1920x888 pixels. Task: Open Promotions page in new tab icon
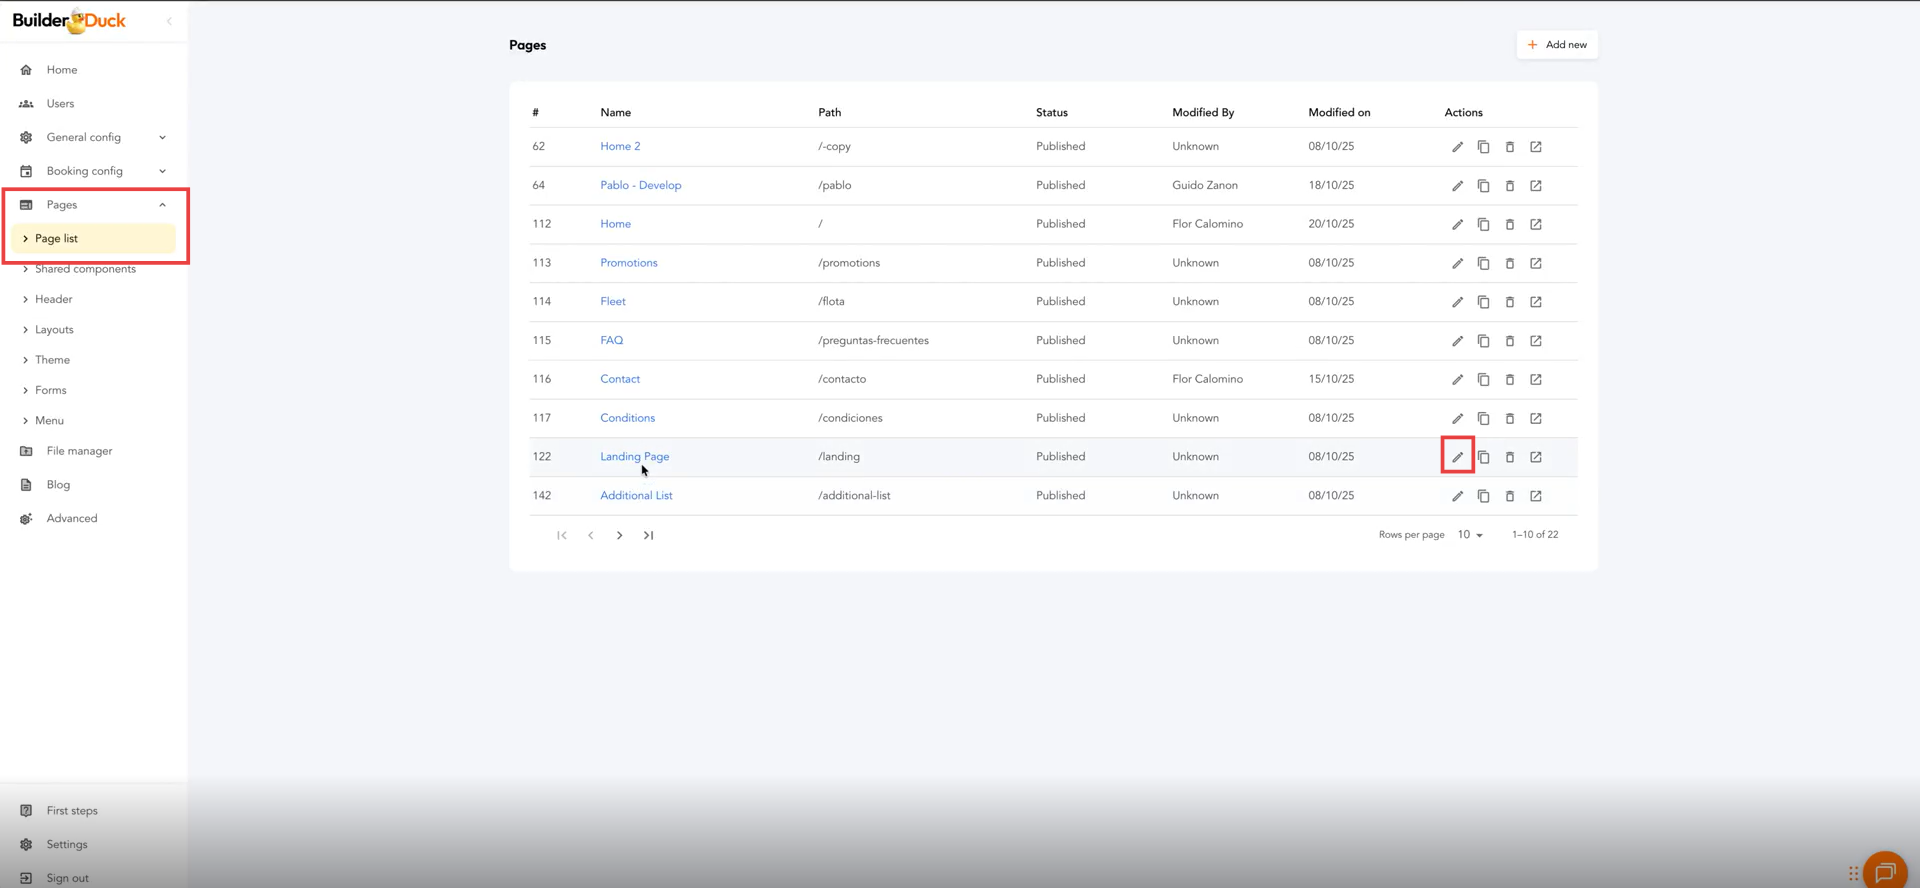[x=1535, y=263]
